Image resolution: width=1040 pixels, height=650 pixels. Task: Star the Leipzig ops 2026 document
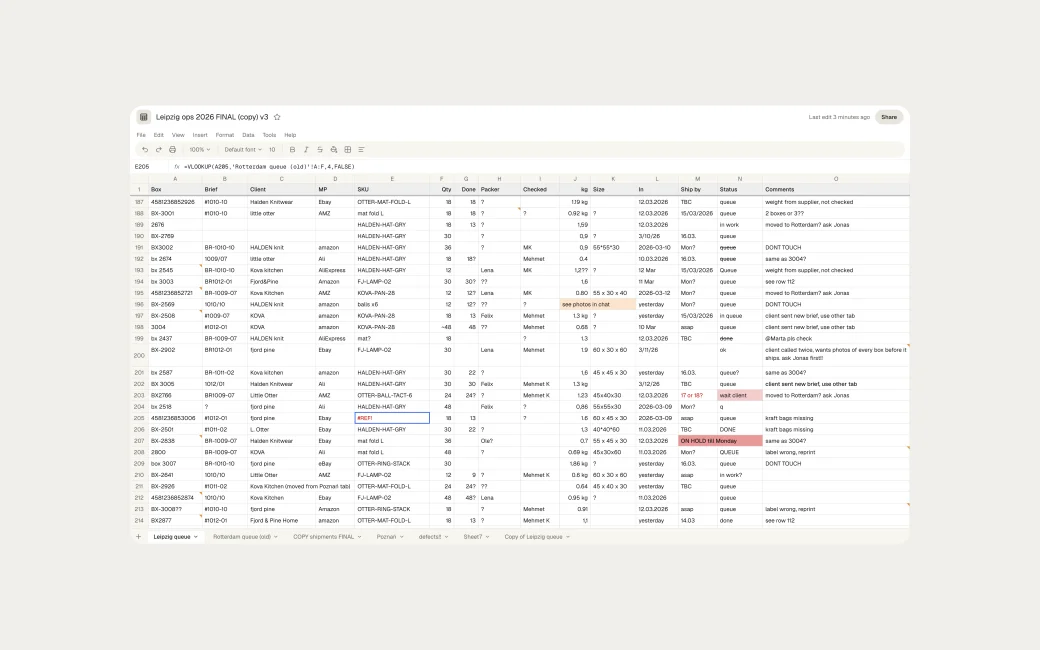[x=277, y=117]
